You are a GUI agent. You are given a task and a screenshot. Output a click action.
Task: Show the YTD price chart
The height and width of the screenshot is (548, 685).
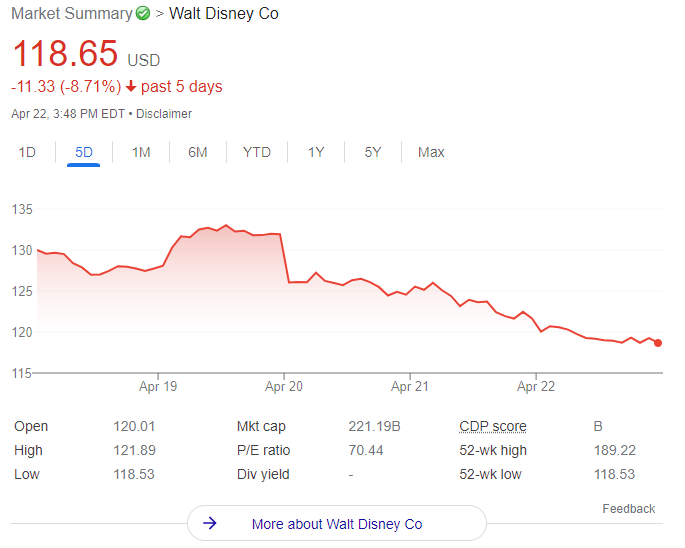point(257,152)
